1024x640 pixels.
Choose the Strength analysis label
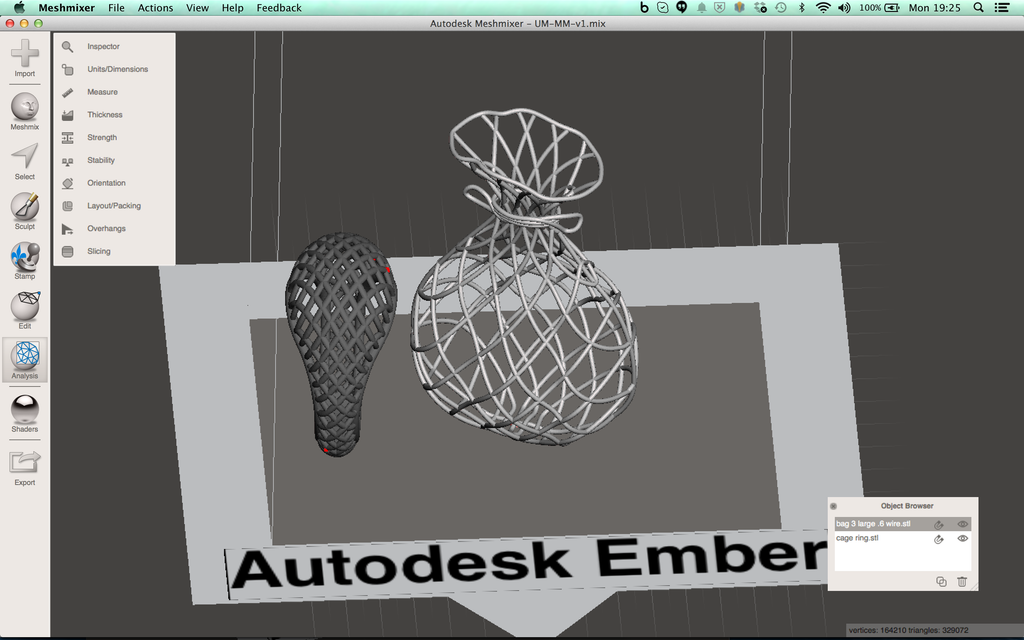[102, 138]
